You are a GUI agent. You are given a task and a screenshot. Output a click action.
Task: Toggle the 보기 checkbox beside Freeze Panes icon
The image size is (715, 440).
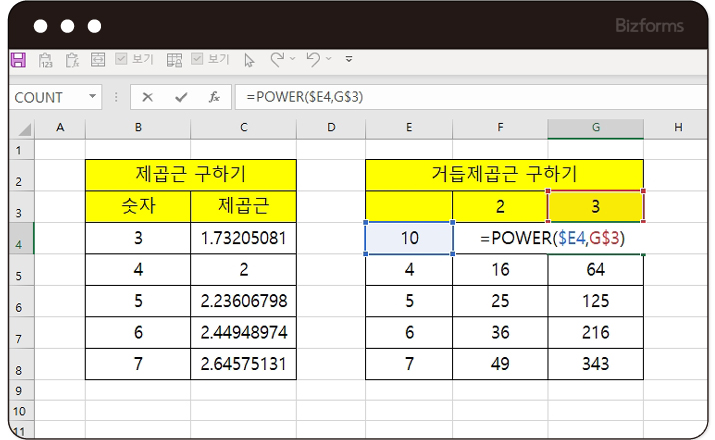(x=197, y=59)
